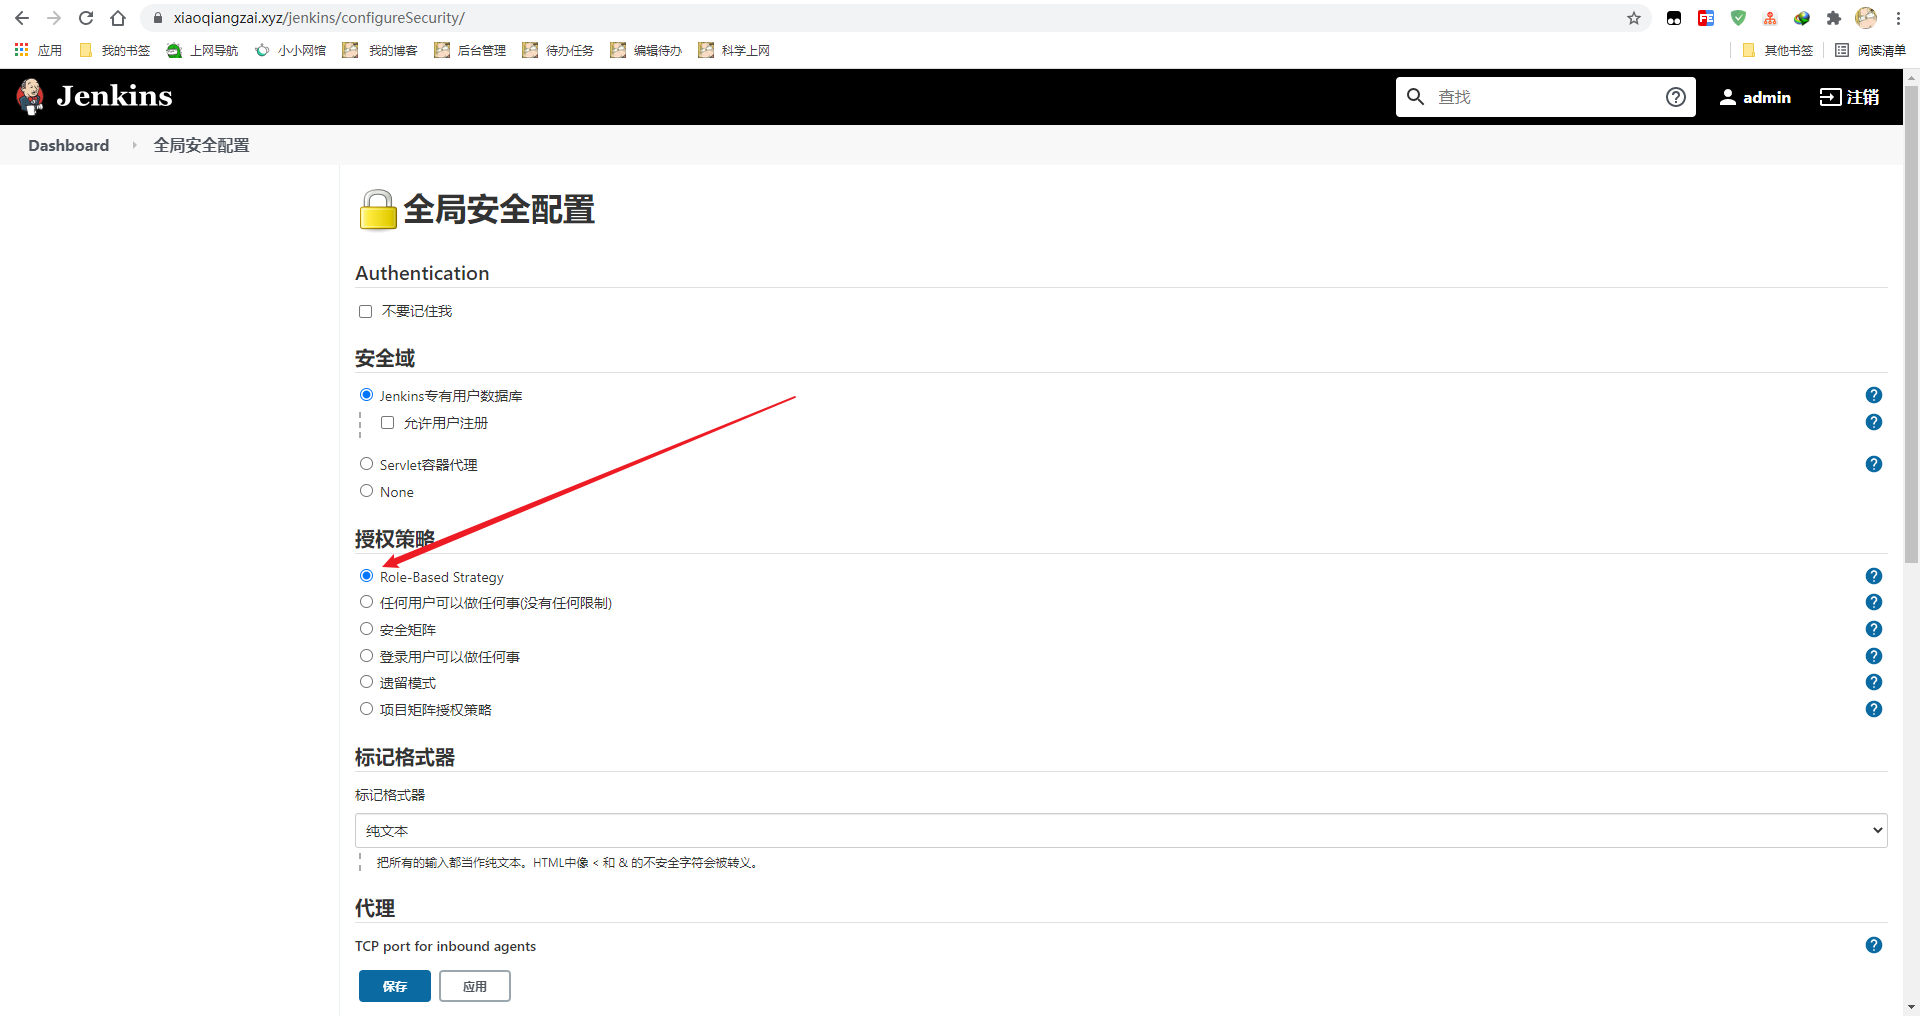The image size is (1920, 1016).
Task: Open help for TCP port inbound agents
Action: point(1874,945)
